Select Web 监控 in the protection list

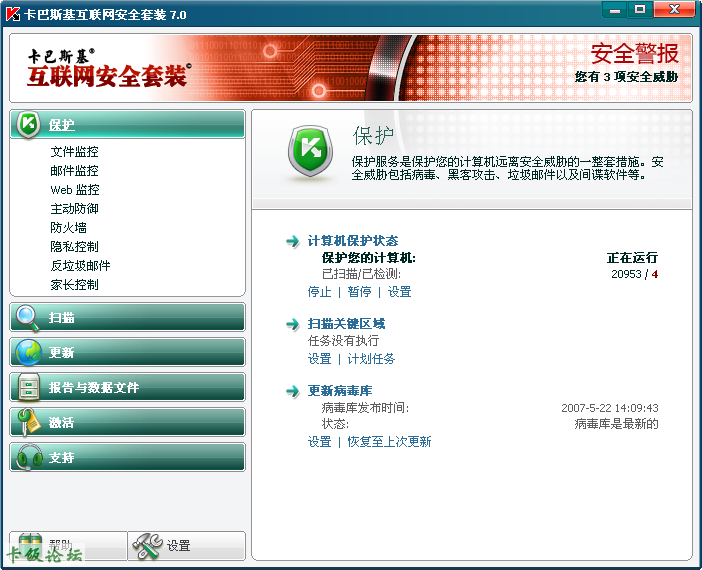point(75,190)
